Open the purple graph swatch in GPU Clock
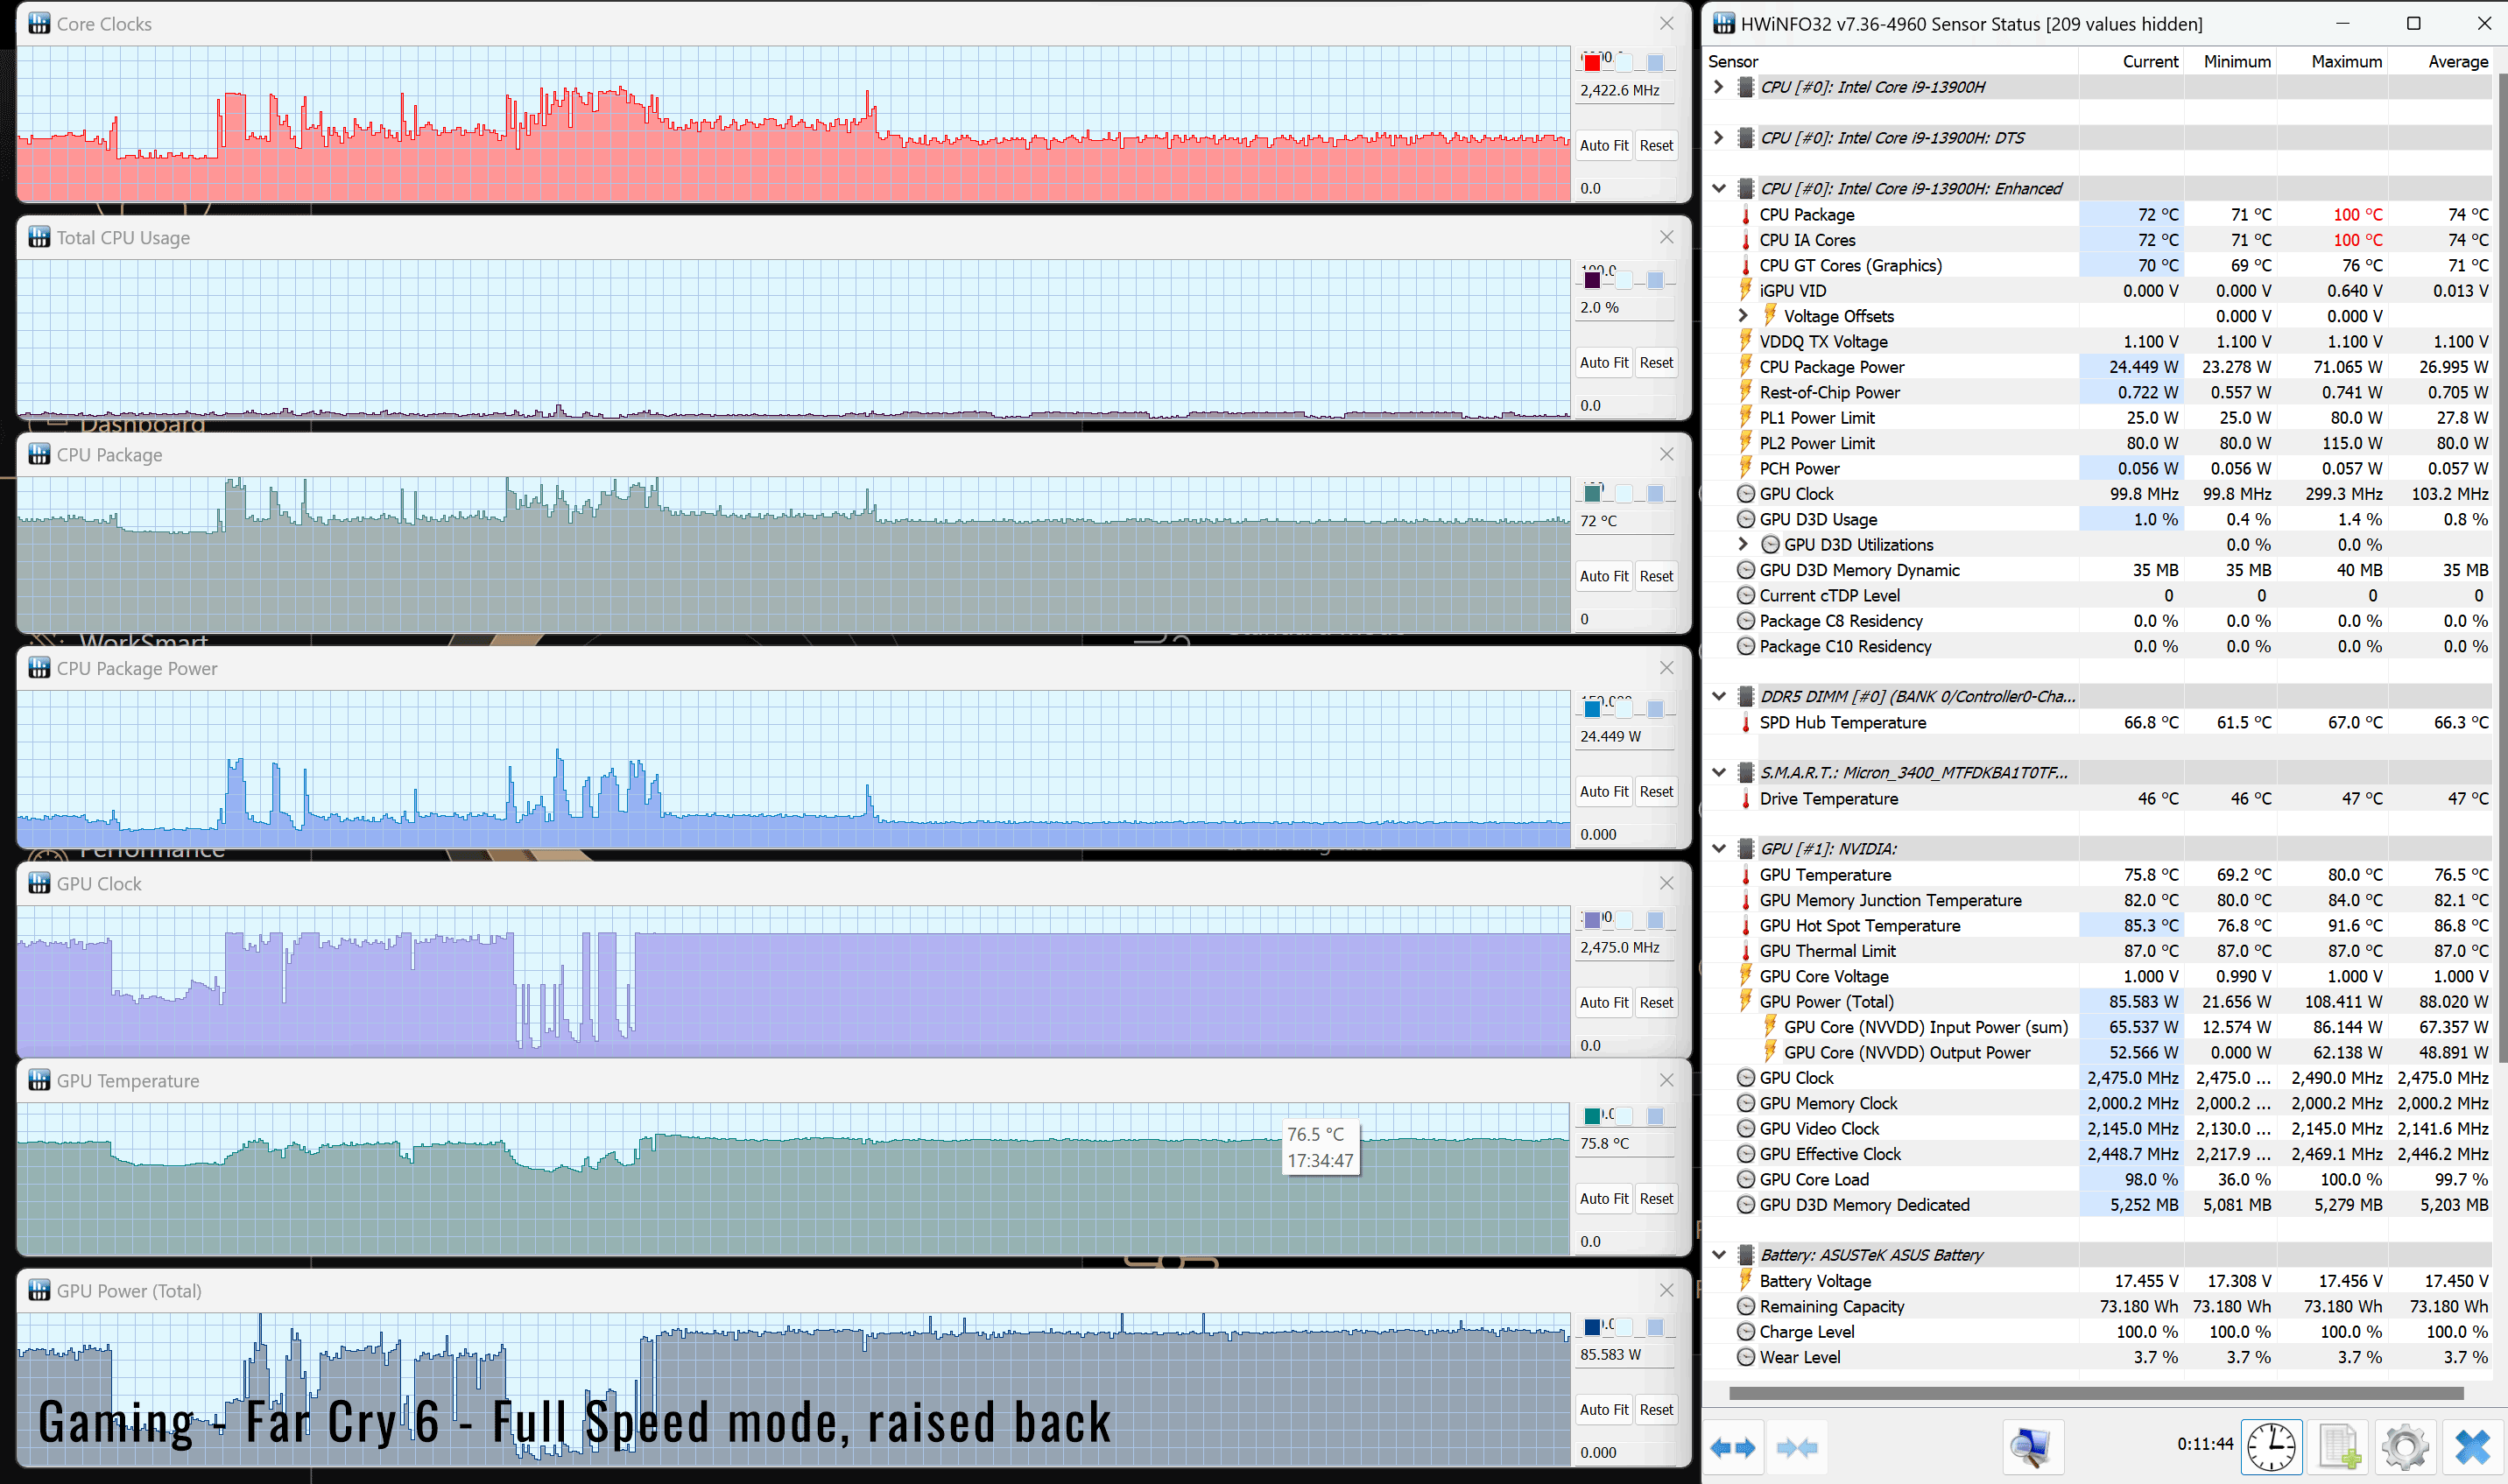 tap(1592, 920)
